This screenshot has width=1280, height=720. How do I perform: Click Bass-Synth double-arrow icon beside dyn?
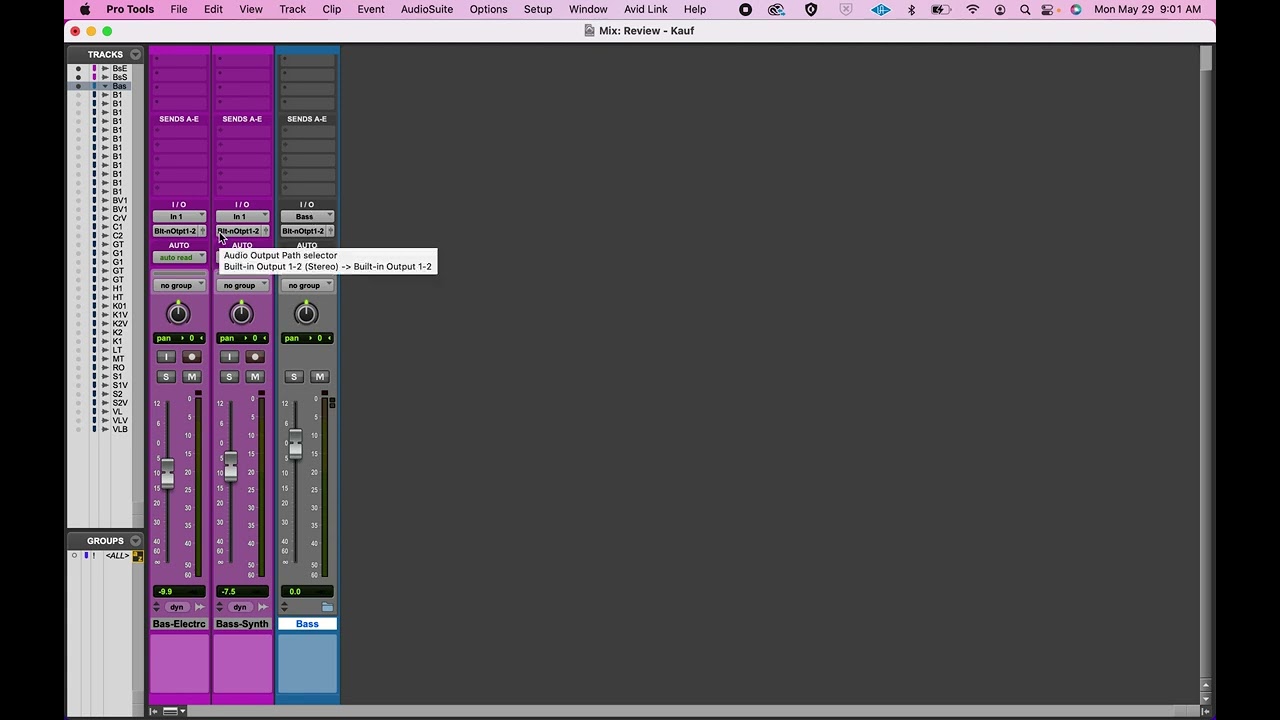263,607
